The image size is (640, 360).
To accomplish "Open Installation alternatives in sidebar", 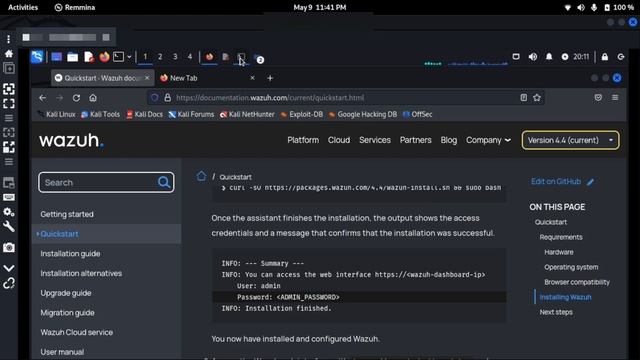I will click(81, 273).
